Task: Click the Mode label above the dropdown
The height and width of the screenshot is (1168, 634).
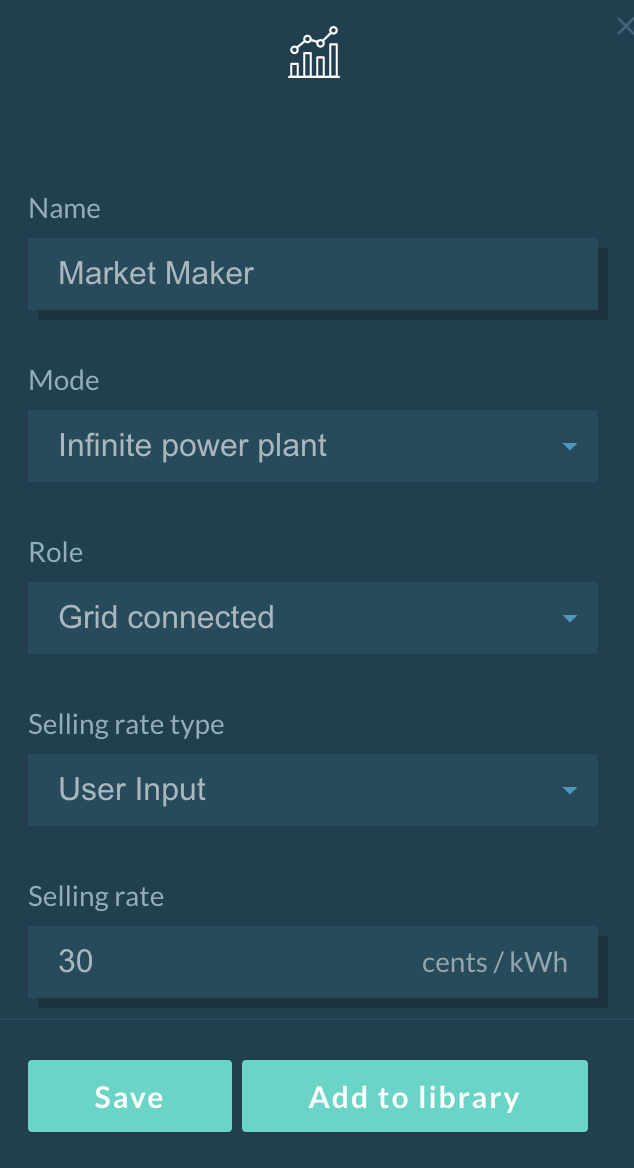Action: click(x=63, y=381)
